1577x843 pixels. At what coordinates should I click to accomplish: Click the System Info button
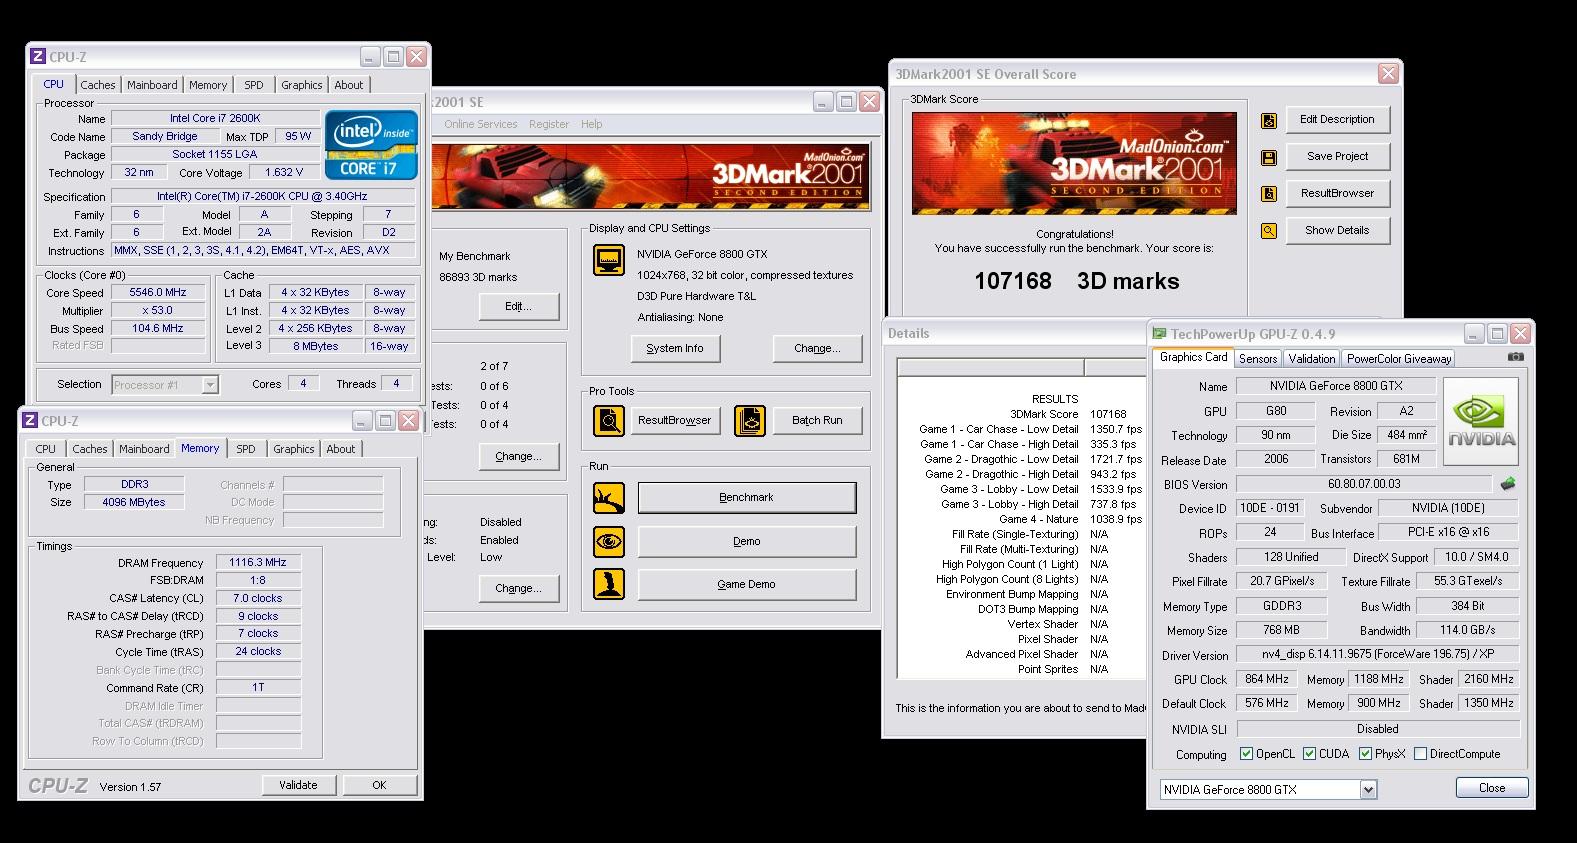click(675, 348)
